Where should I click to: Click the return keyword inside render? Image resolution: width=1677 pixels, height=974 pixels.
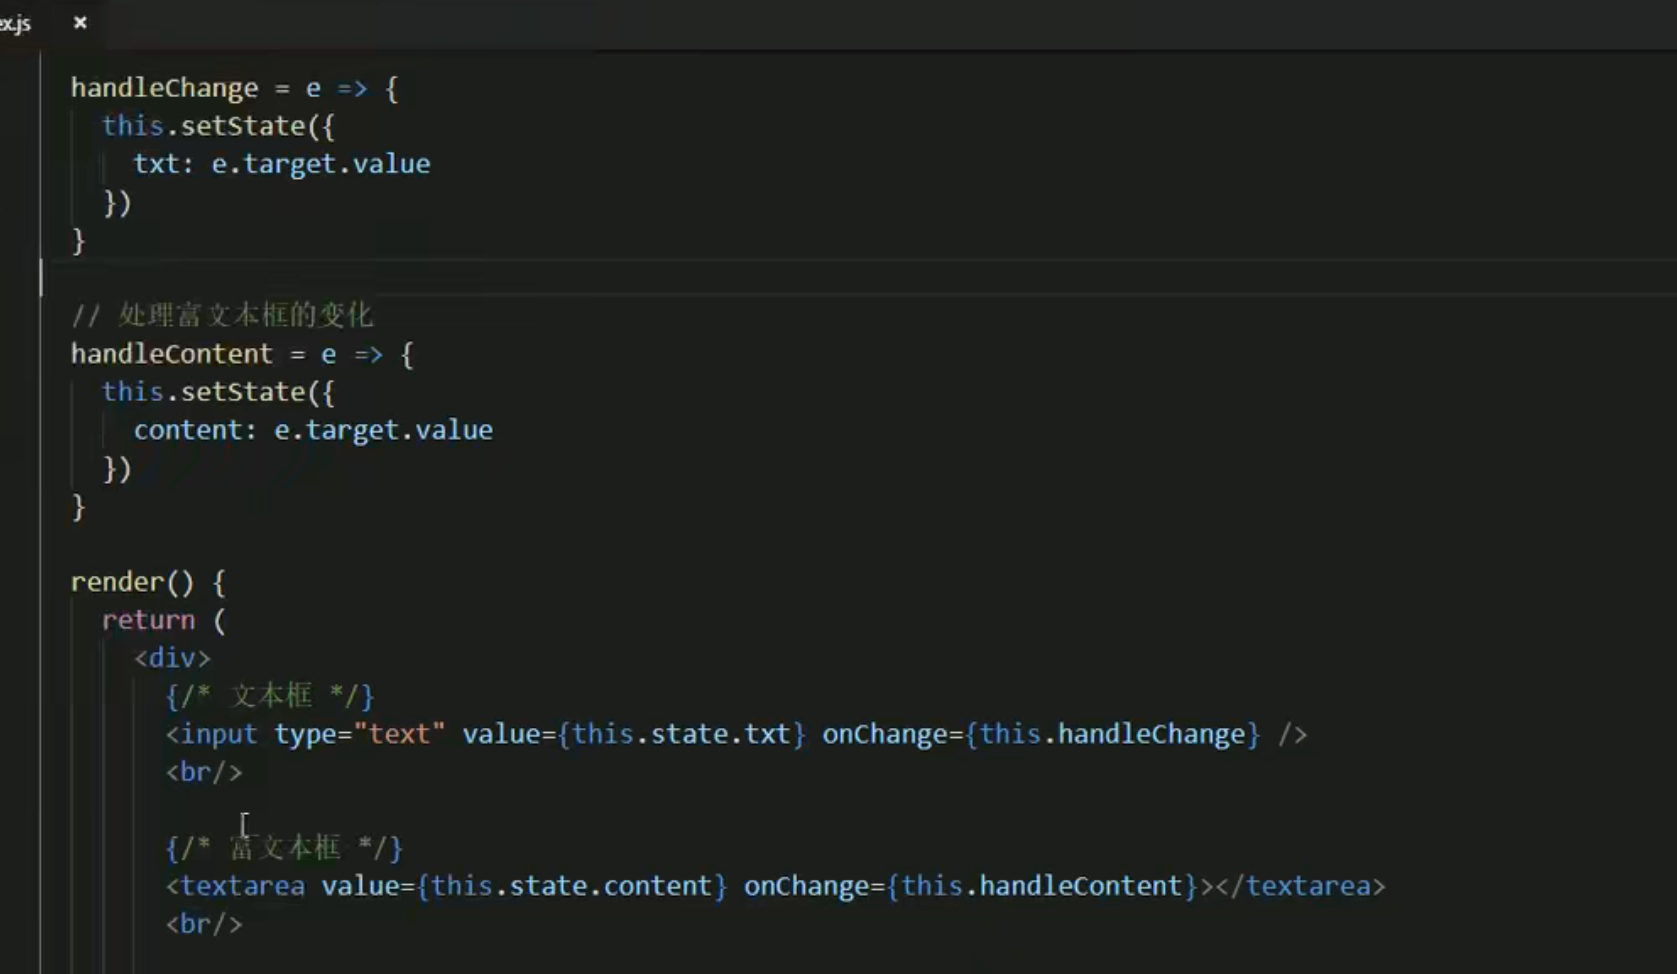click(148, 620)
